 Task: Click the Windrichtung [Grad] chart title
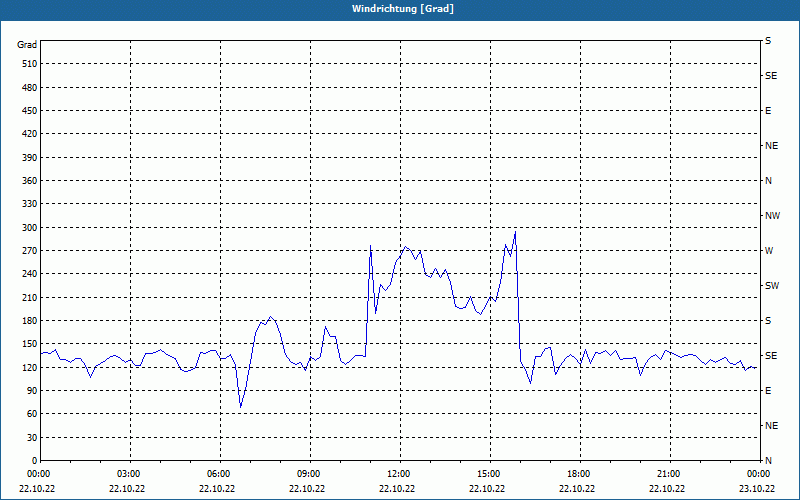pyautogui.click(x=403, y=9)
